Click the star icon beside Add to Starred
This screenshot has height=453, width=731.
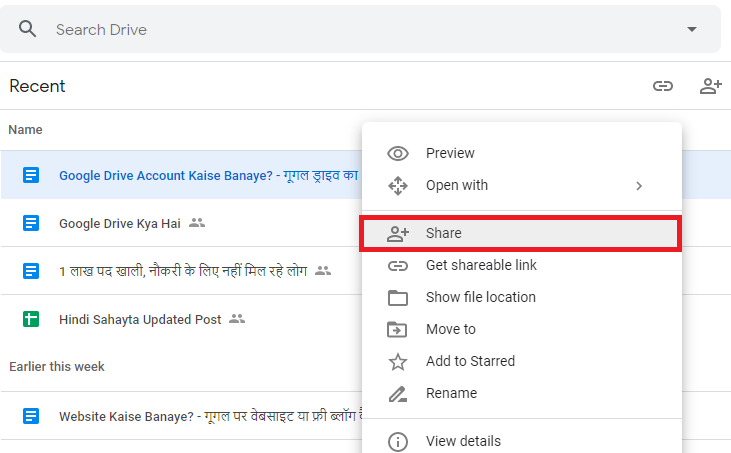click(x=398, y=362)
